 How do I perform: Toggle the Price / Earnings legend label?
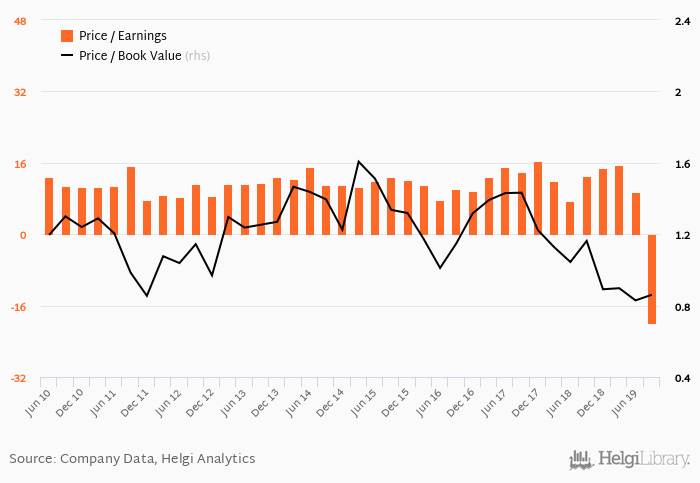click(122, 35)
